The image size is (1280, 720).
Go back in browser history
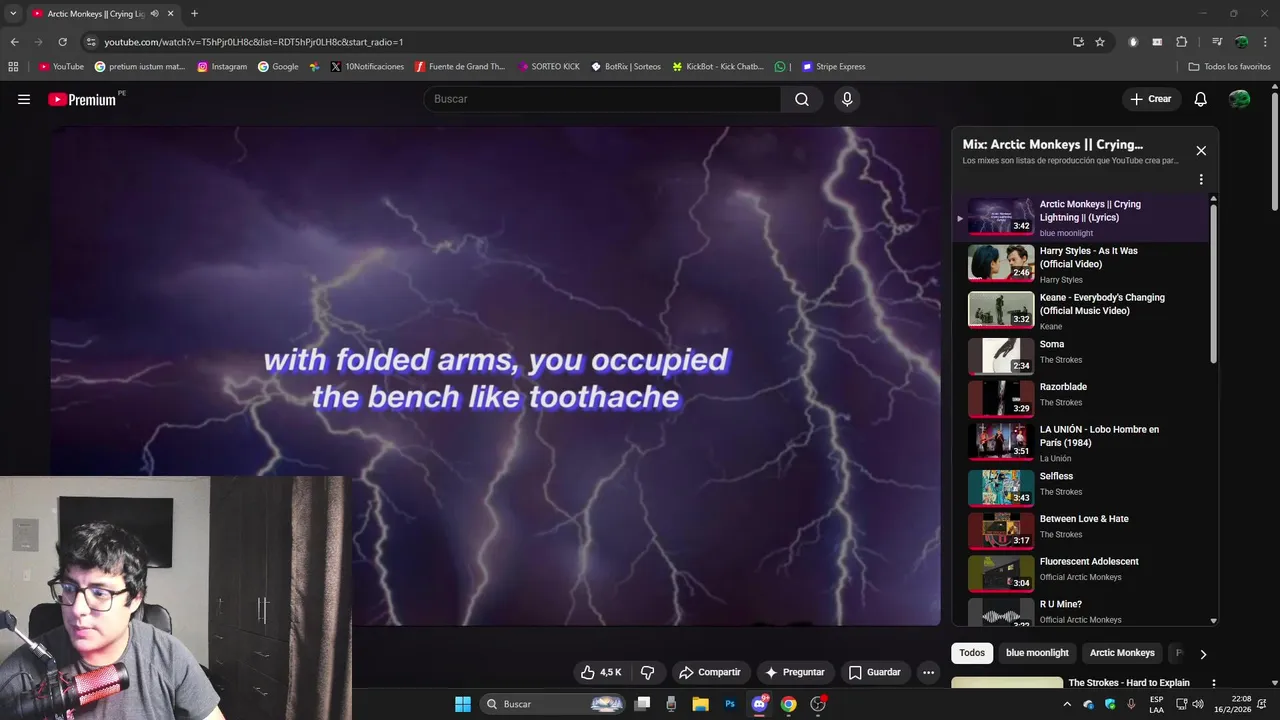pyautogui.click(x=14, y=42)
